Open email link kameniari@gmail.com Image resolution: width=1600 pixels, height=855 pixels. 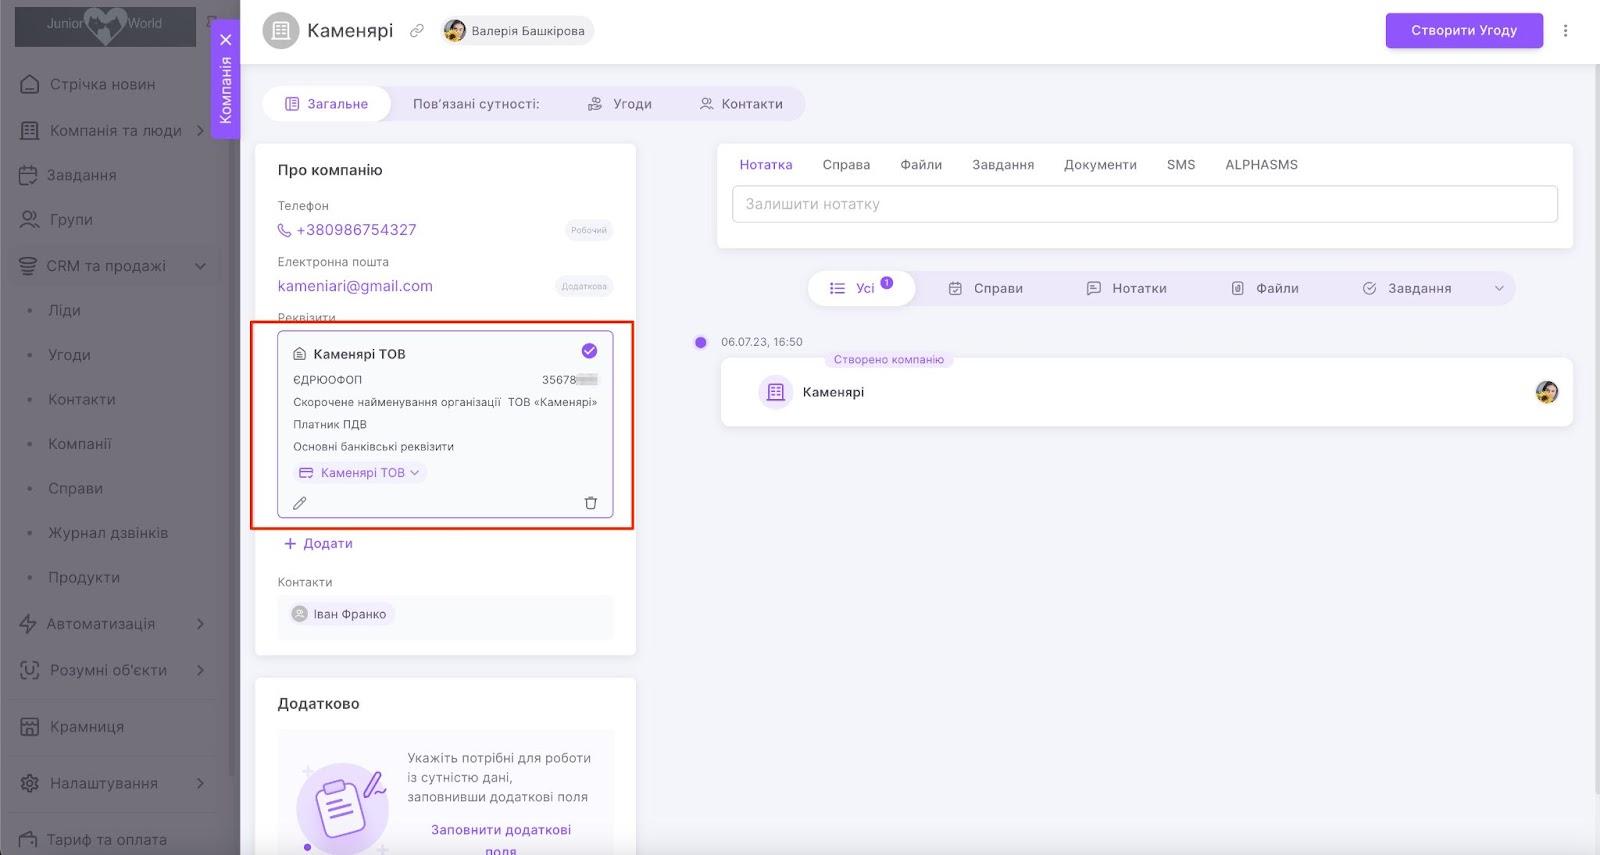355,286
